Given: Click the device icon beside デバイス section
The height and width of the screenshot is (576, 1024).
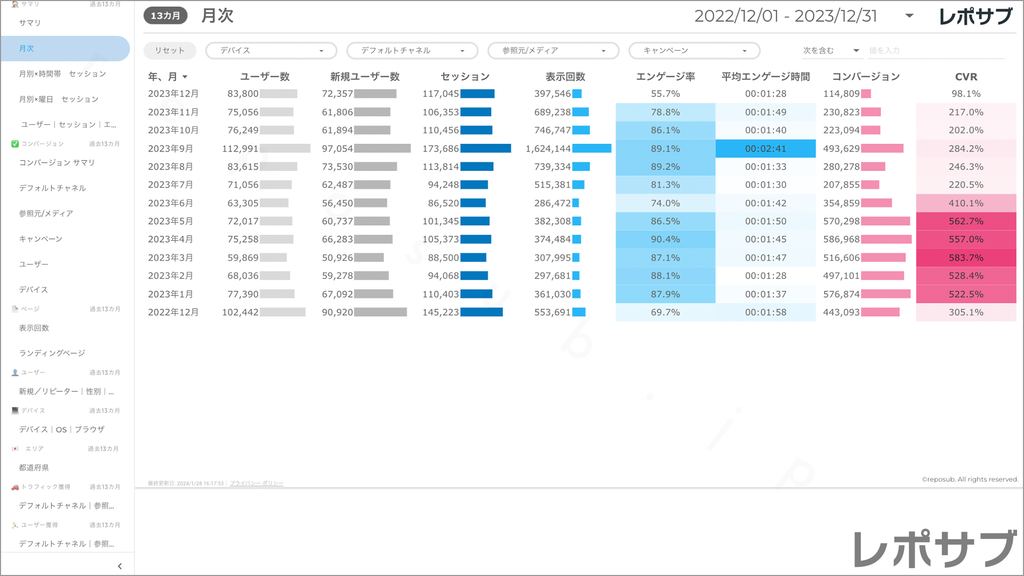Looking at the screenshot, I should 14,411.
